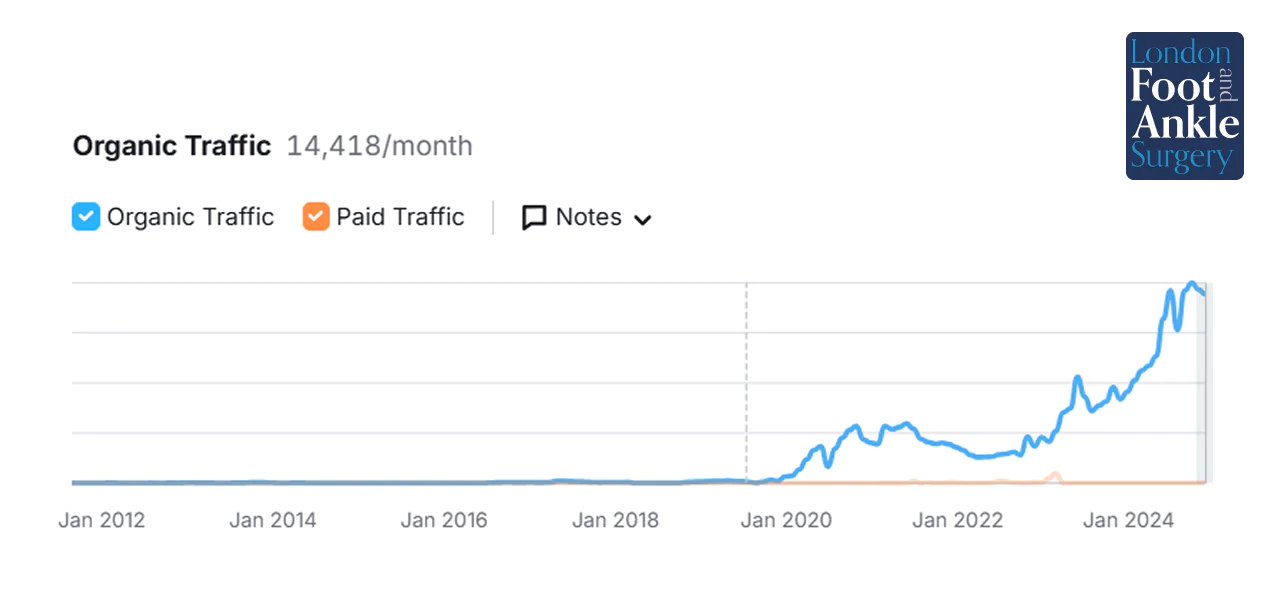Click the Jan 2022 axis label

pyautogui.click(x=958, y=520)
